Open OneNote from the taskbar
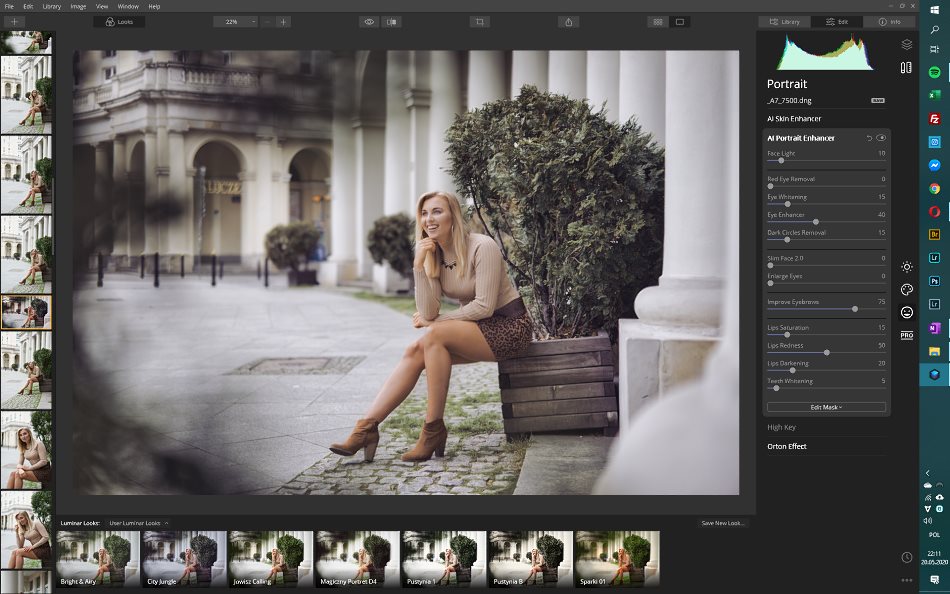Screen dimensions: 950x594 tap(934, 328)
